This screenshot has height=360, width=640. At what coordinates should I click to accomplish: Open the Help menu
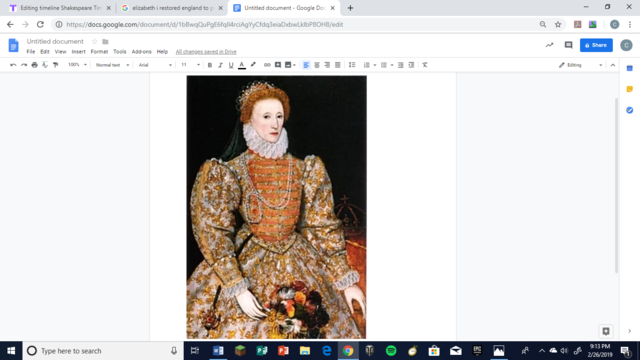tap(162, 52)
